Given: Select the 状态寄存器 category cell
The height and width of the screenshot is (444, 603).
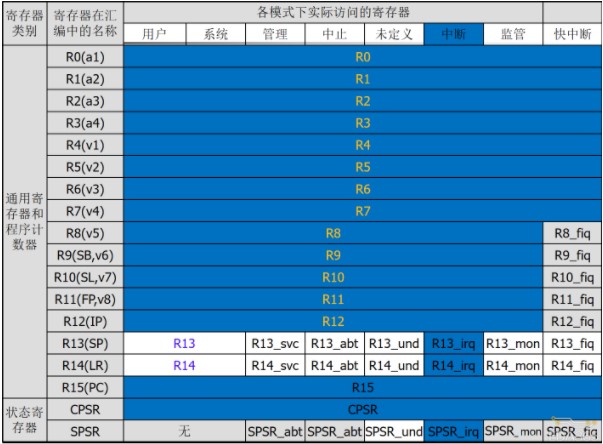Looking at the screenshot, I should tap(25, 420).
